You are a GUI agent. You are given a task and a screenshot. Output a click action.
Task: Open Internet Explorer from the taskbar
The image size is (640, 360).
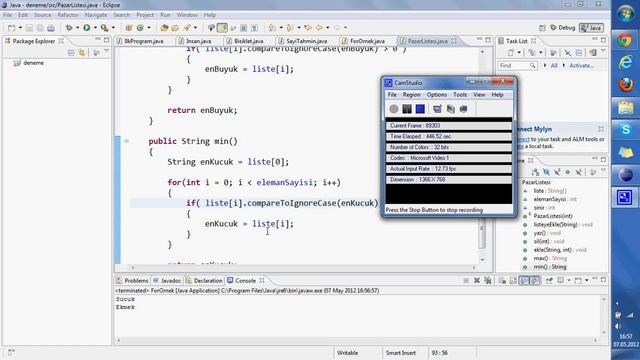(x=625, y=62)
